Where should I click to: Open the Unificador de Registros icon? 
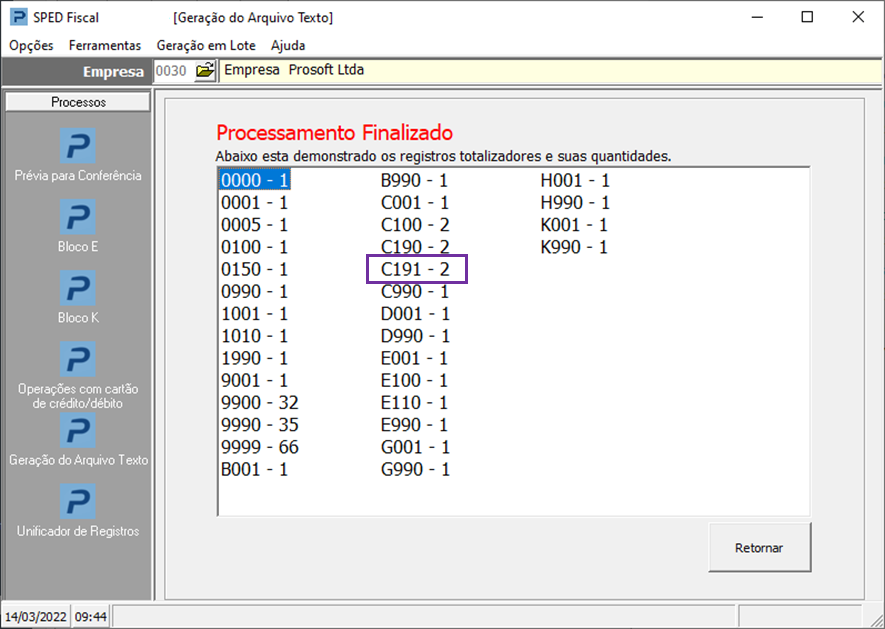click(77, 502)
